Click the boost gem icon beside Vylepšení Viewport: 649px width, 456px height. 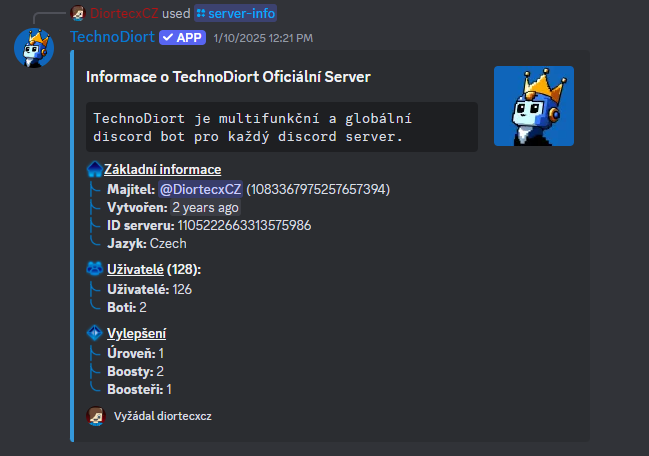pyautogui.click(x=95, y=334)
